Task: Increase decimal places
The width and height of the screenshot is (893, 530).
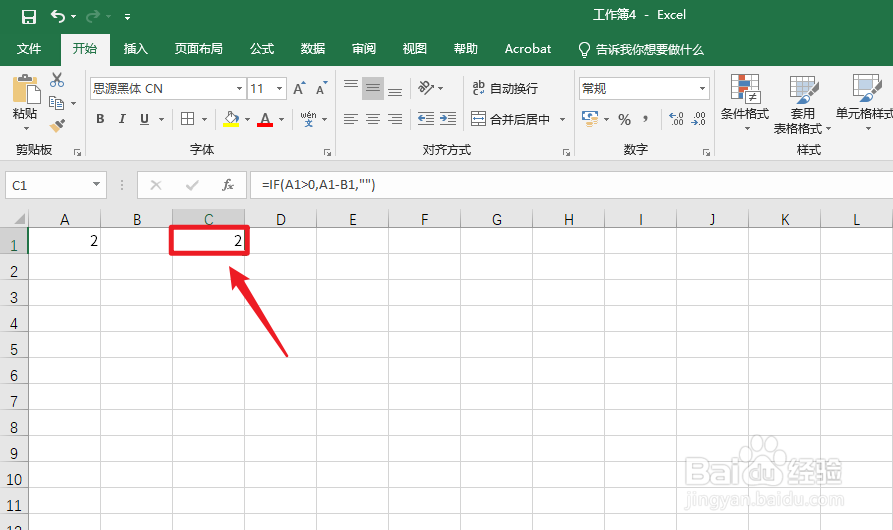Action: [x=676, y=118]
